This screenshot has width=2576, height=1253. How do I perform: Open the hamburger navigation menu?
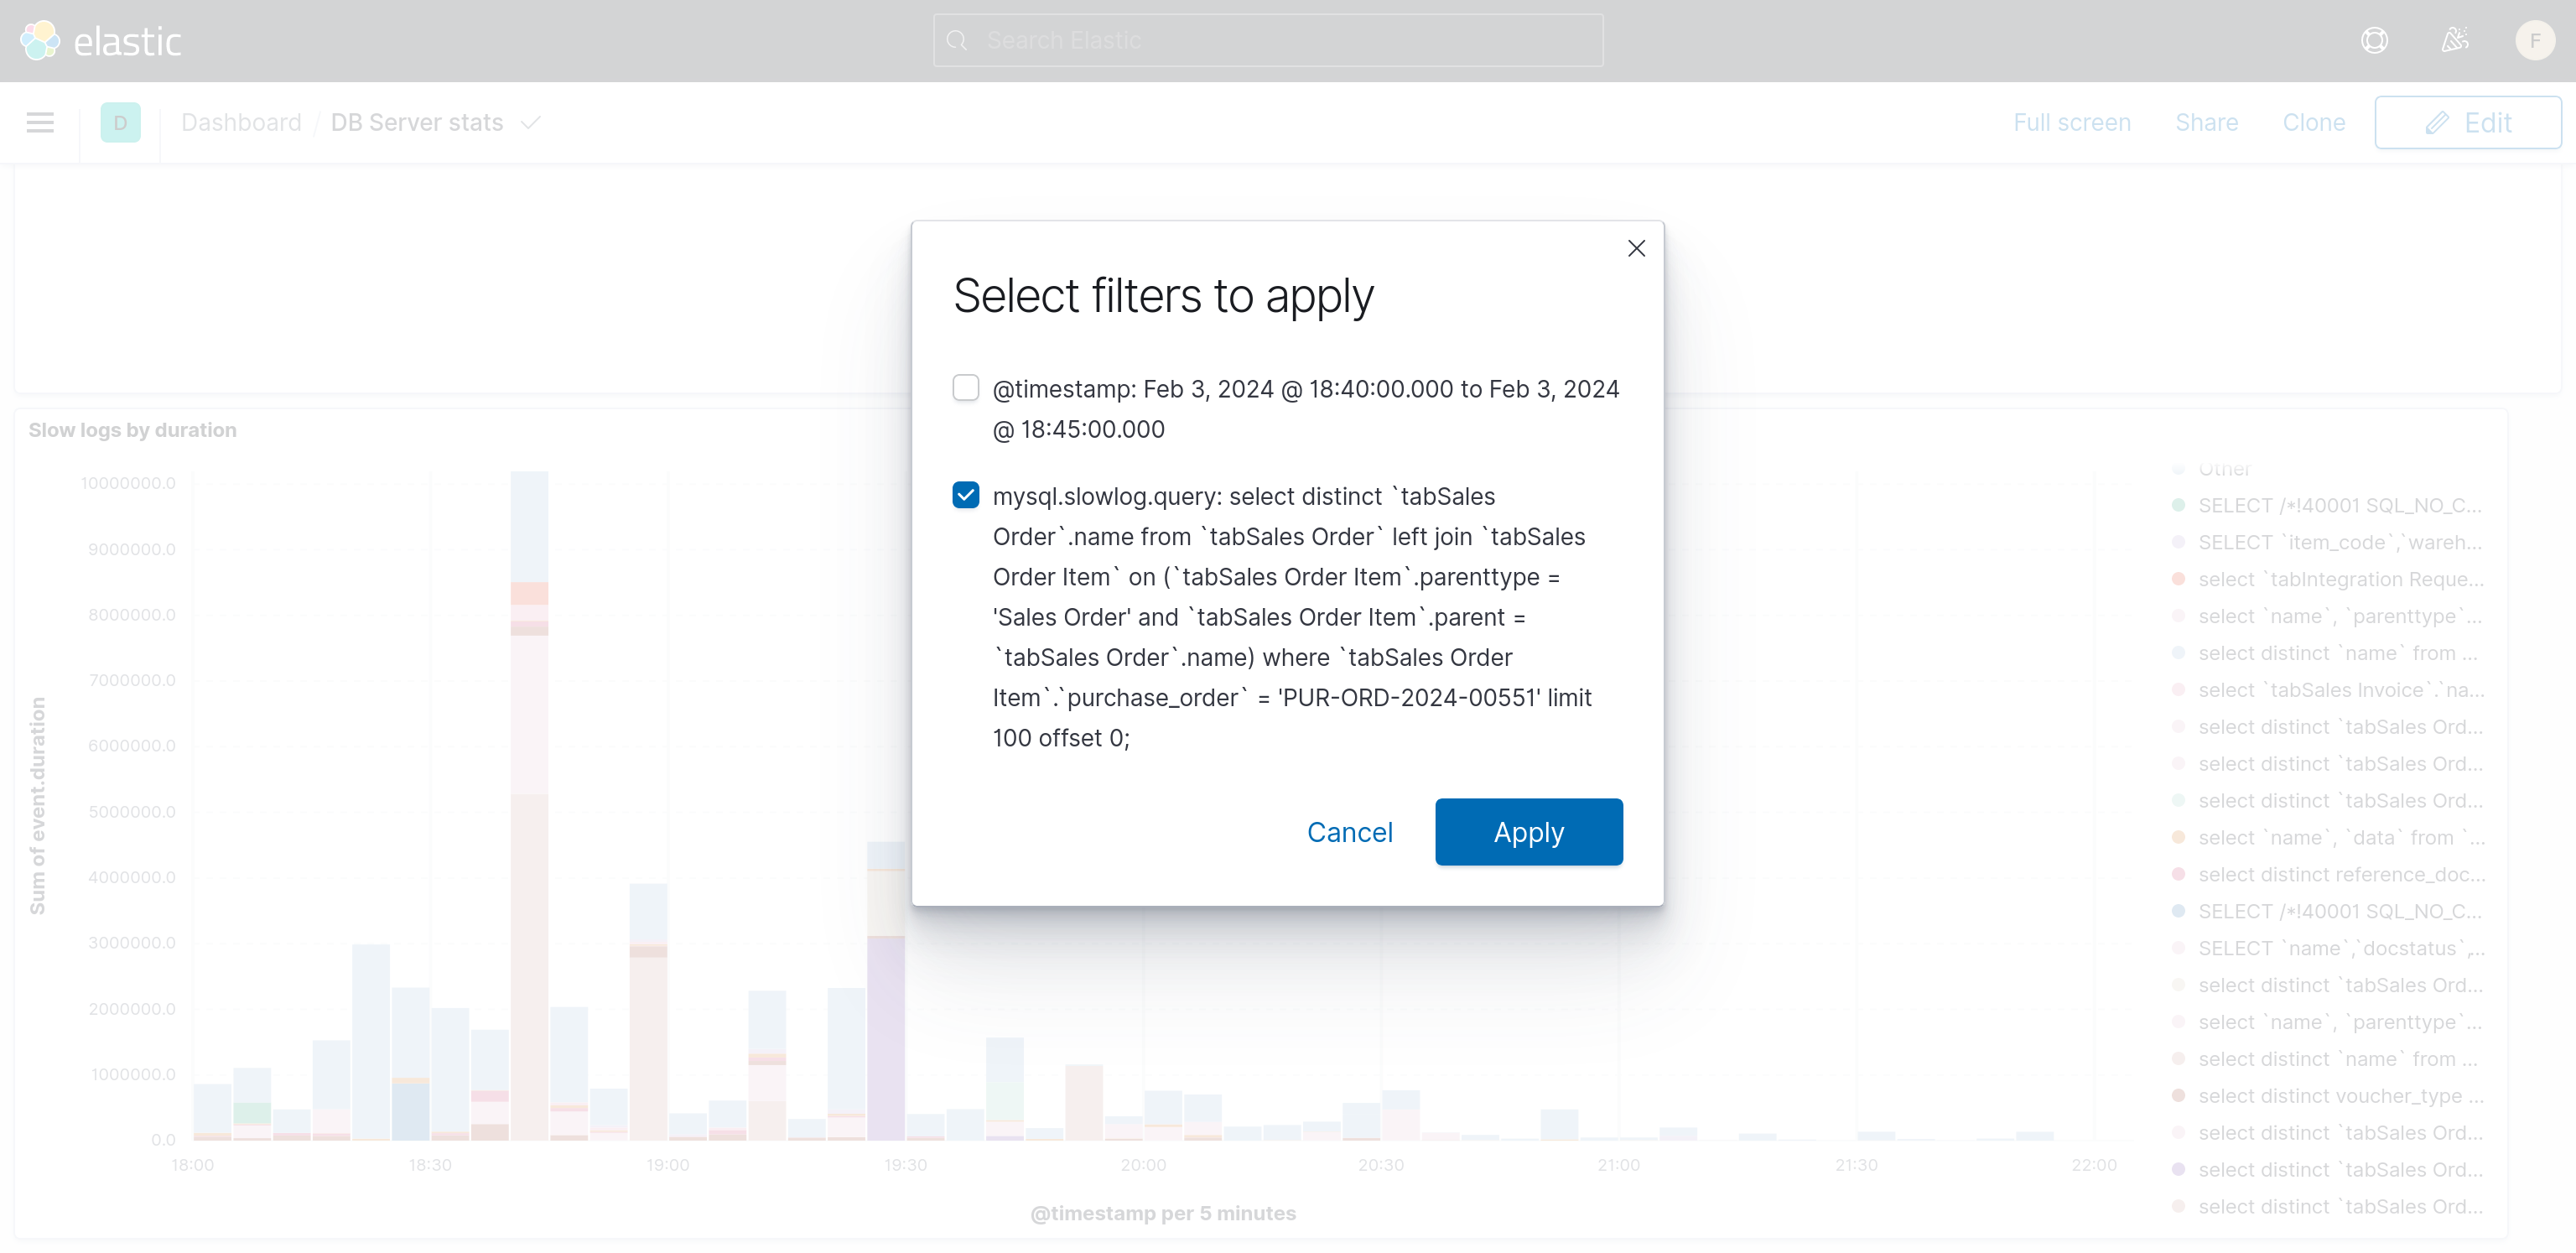coord(40,122)
